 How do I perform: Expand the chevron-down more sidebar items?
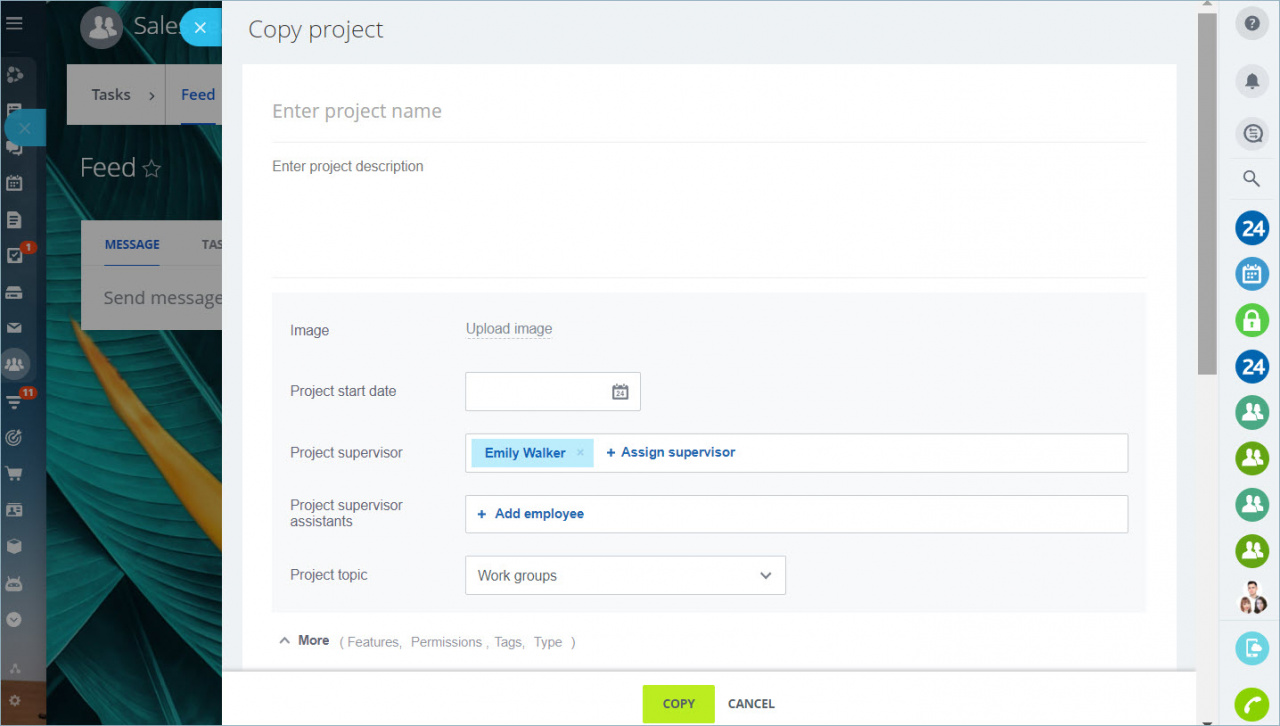14,620
